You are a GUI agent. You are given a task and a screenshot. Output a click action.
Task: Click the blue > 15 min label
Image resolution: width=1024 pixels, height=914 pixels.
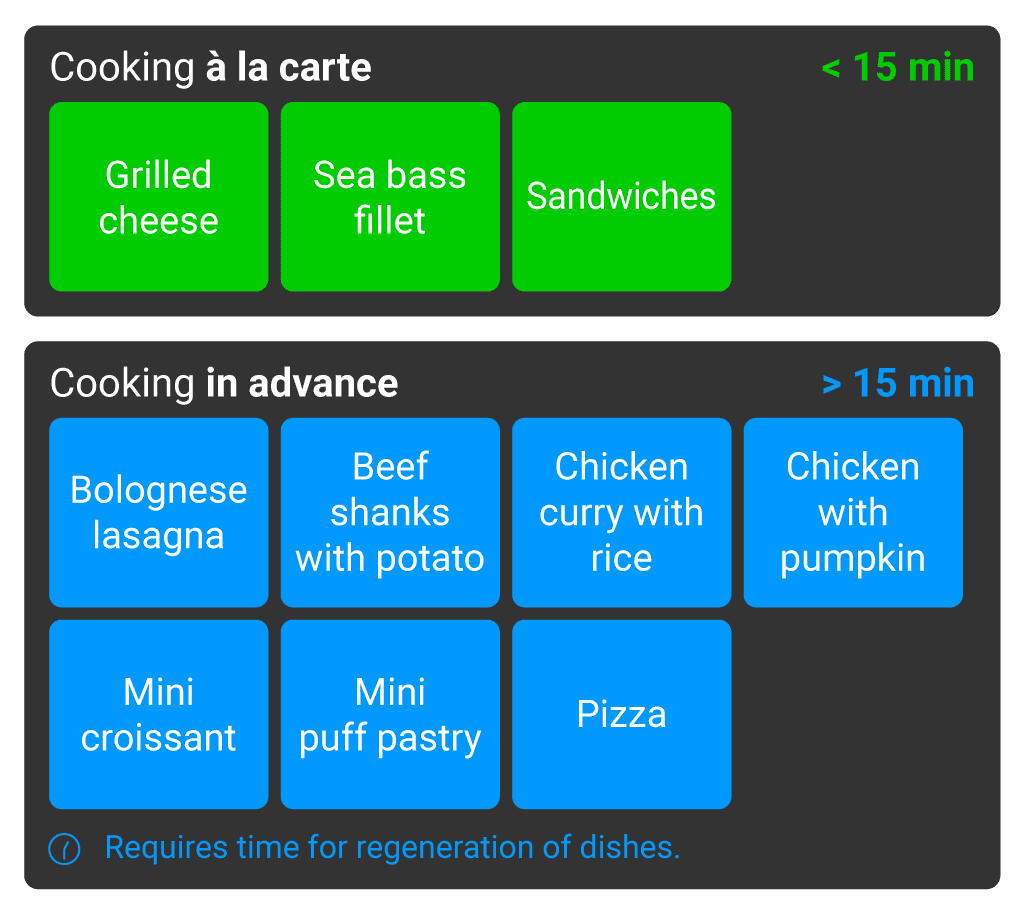tap(897, 383)
